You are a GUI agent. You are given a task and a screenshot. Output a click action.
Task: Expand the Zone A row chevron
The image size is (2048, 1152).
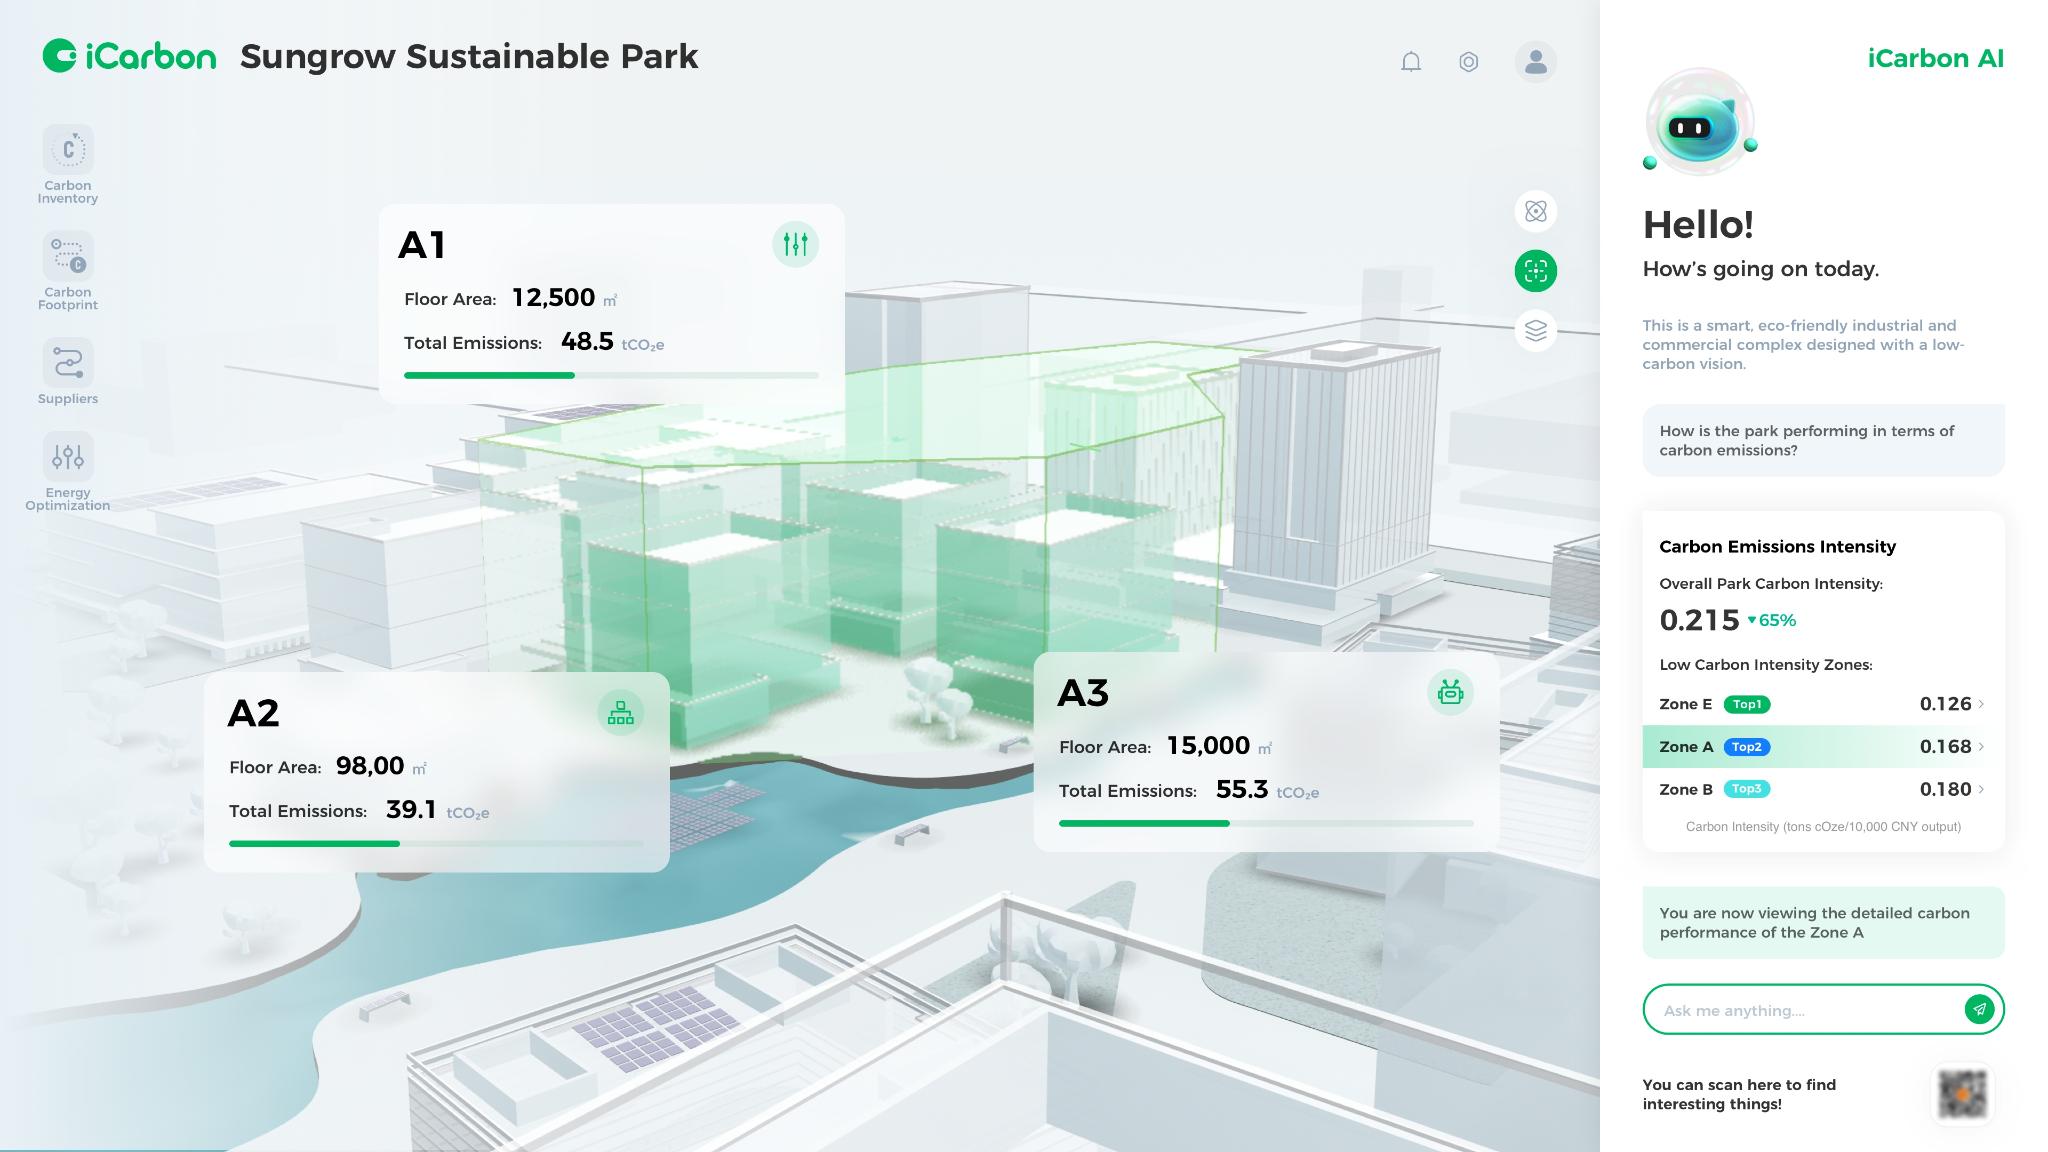1981,747
